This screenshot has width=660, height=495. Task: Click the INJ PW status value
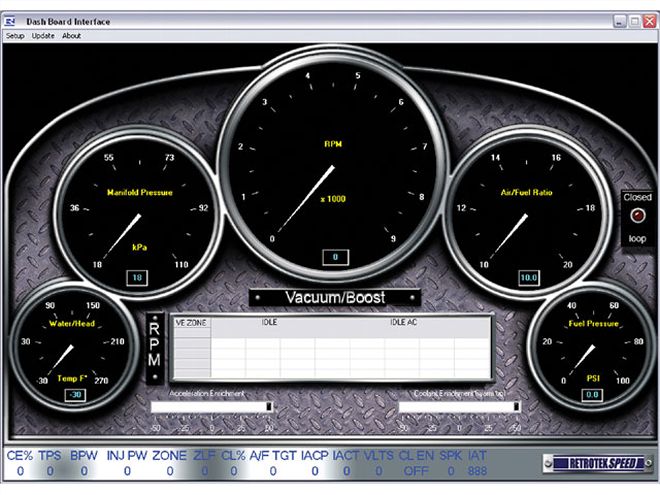[128, 471]
